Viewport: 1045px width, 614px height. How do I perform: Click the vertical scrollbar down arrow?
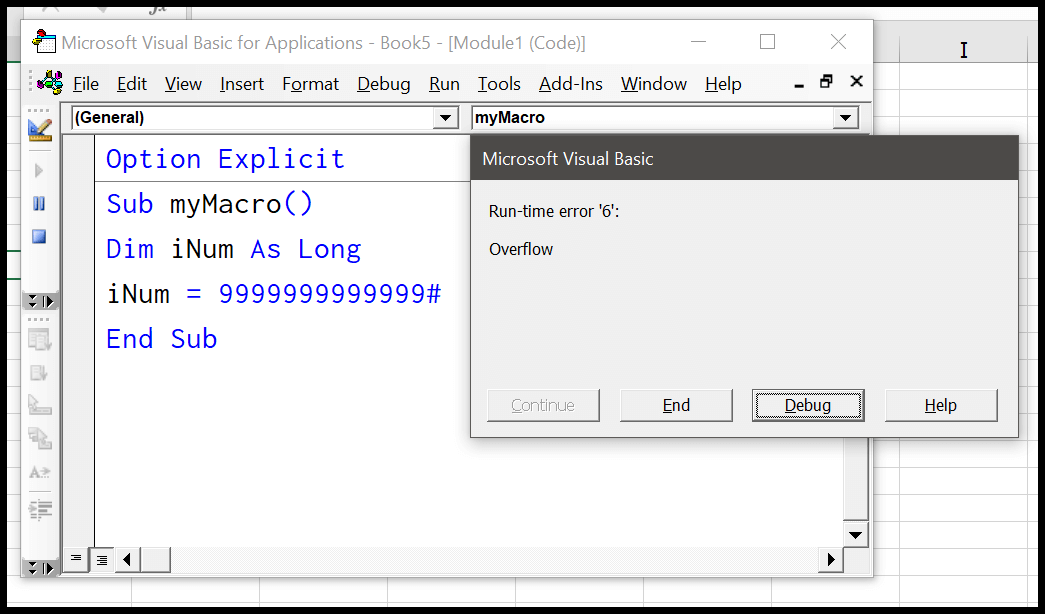pos(856,535)
